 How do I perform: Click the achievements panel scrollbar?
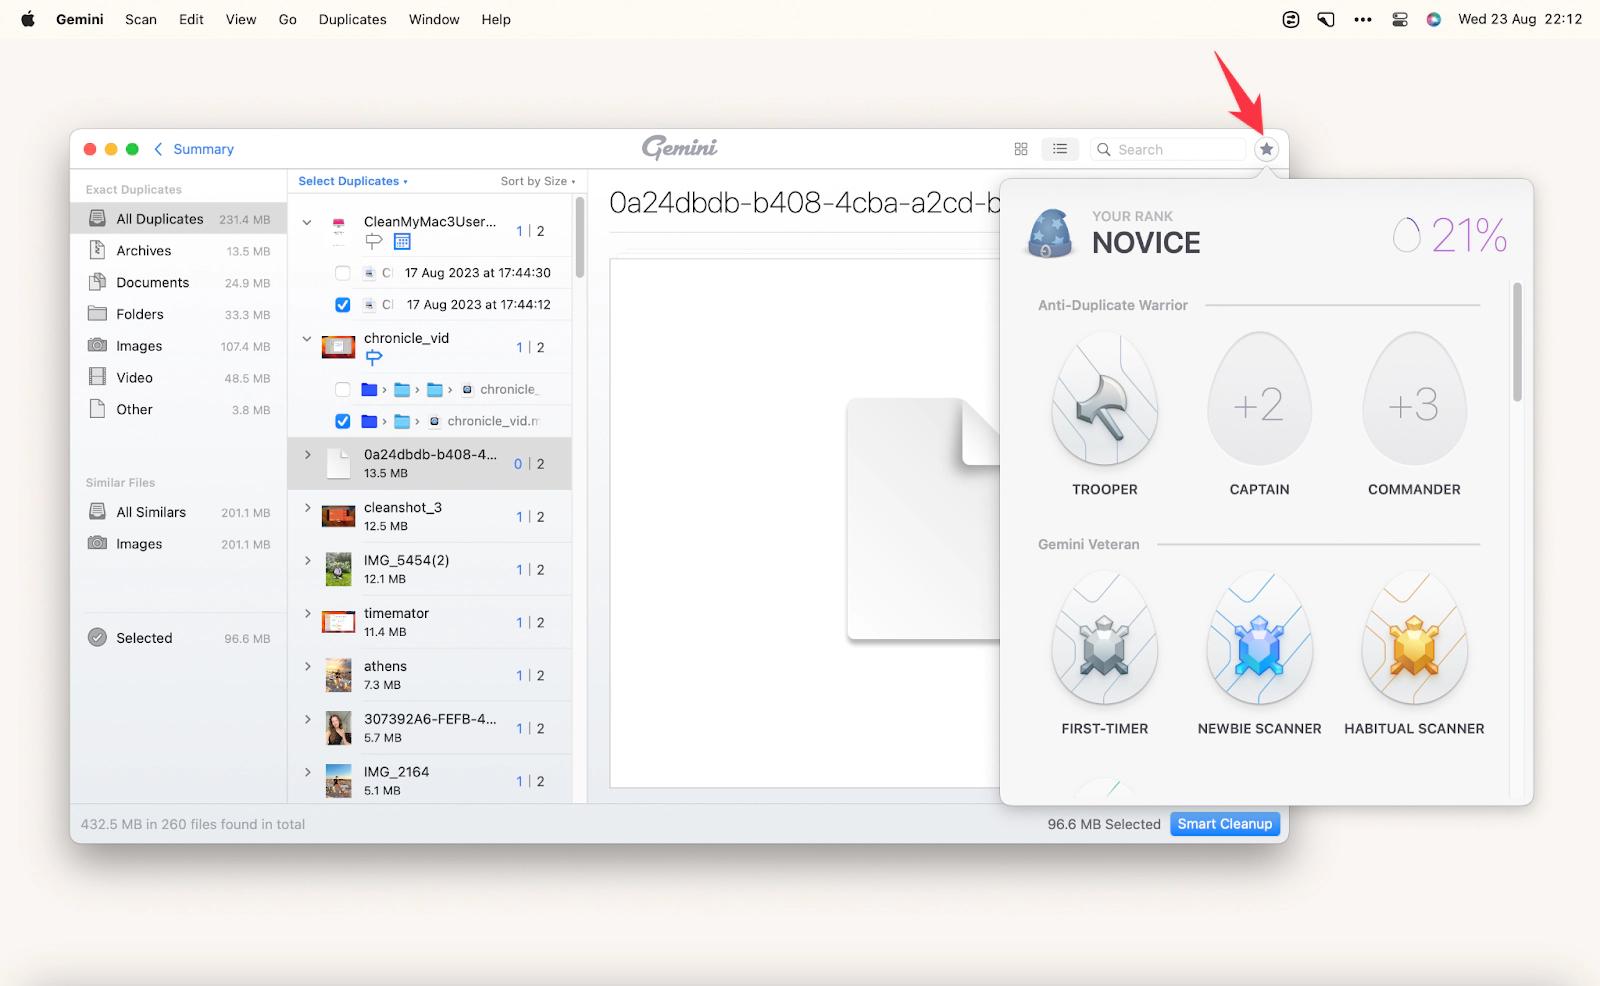1517,342
